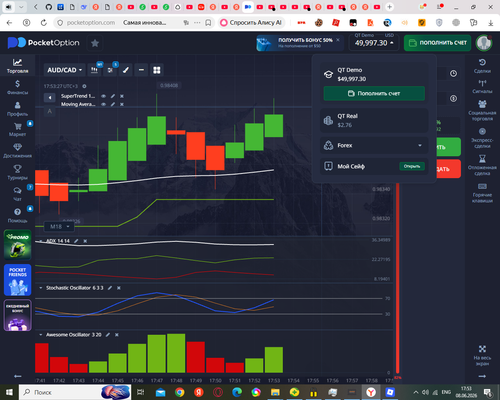Select the drawing tools brush icon
Viewport: 500px width, 400px height.
coord(126,70)
